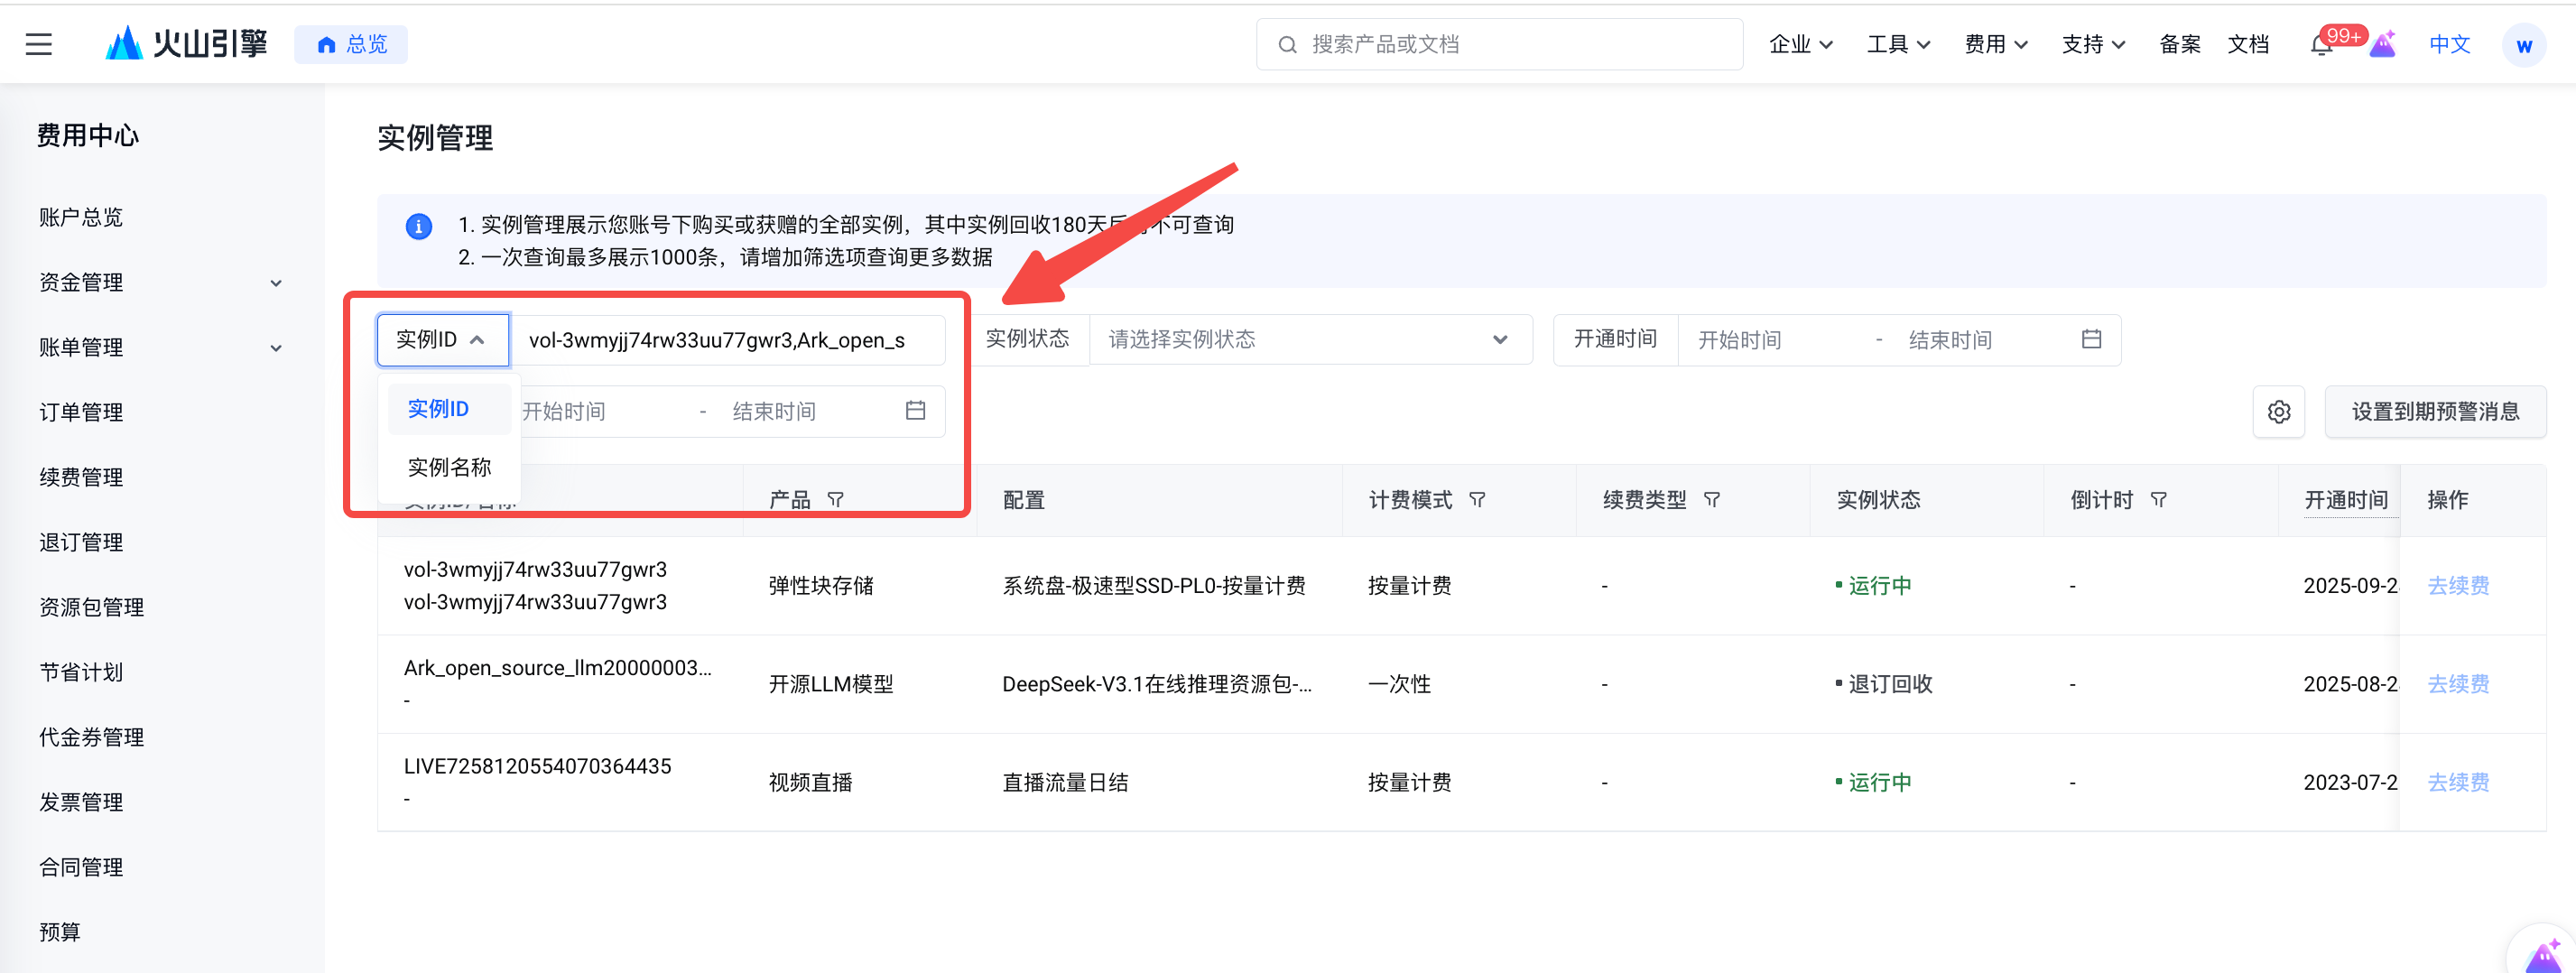Select 实例名称 option in the dropdown

tap(449, 467)
